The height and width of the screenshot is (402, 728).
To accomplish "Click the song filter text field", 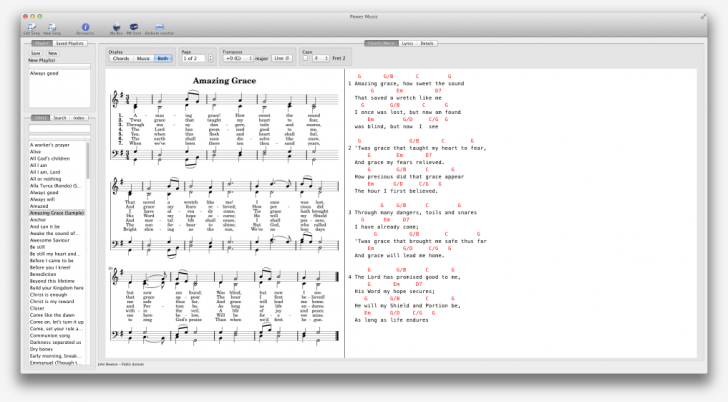I will pos(59,128).
